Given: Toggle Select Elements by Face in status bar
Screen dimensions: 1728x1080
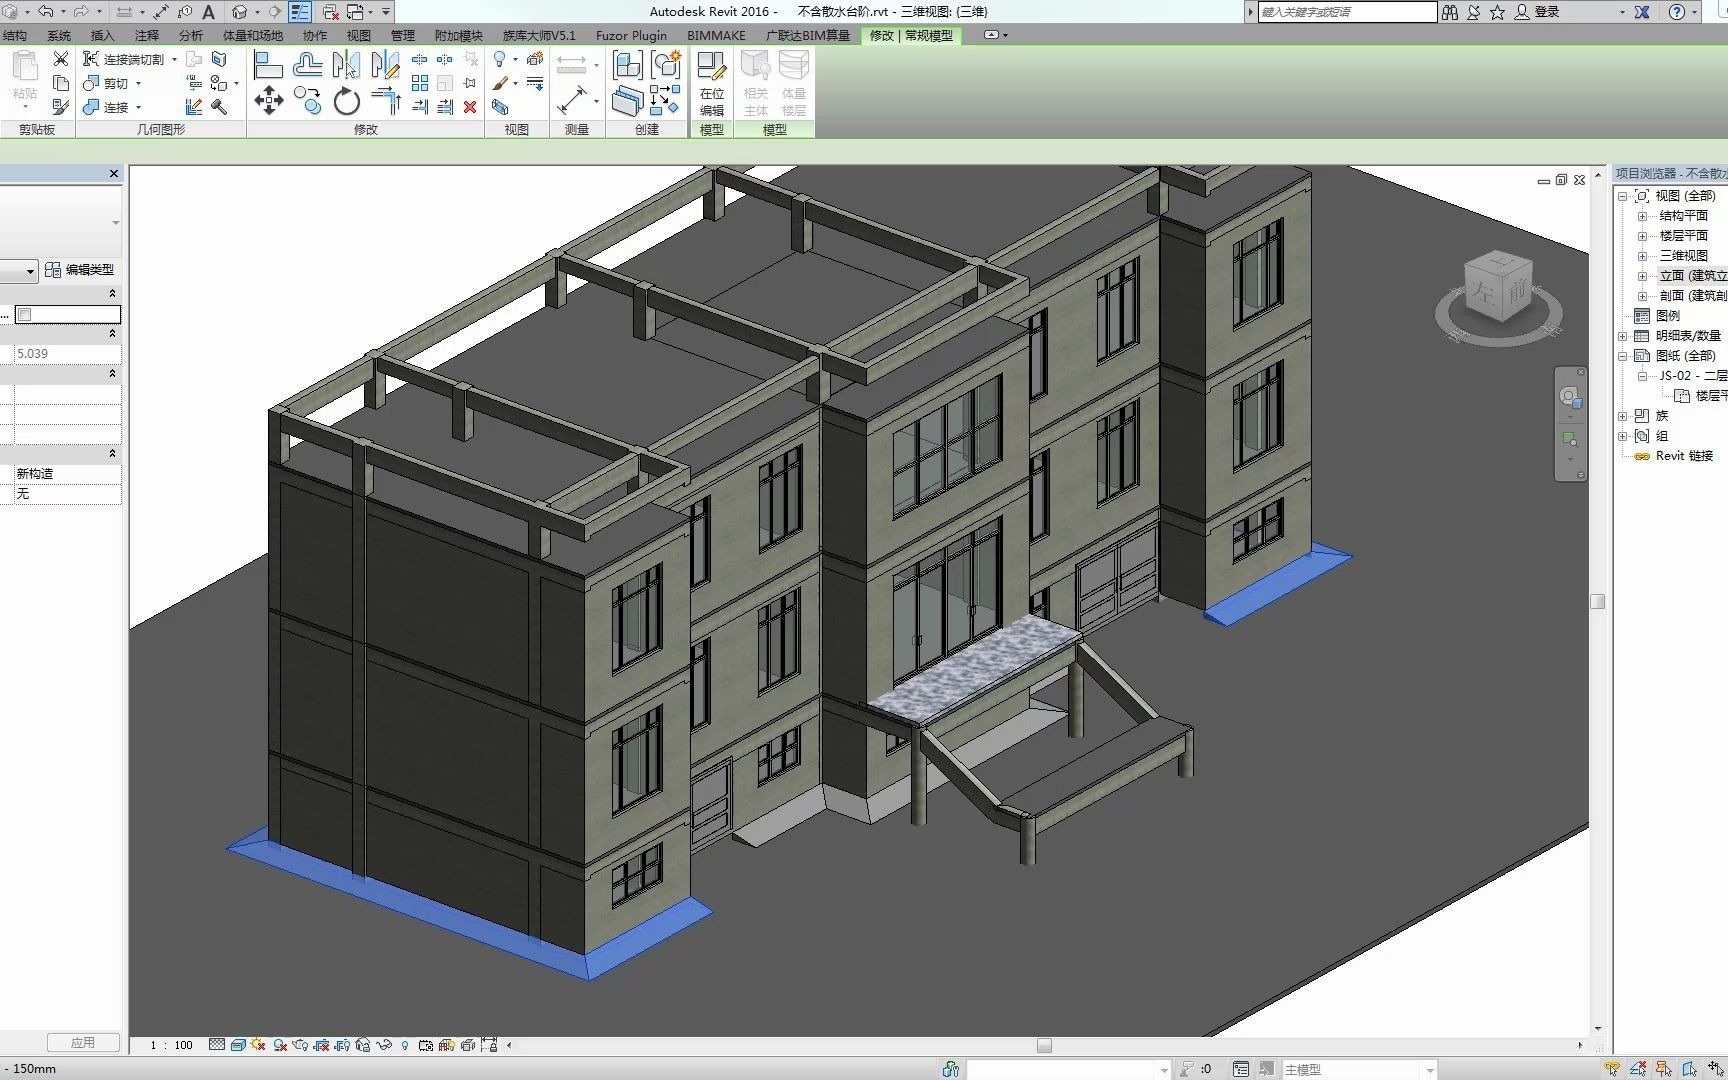Looking at the screenshot, I should [1690, 1069].
